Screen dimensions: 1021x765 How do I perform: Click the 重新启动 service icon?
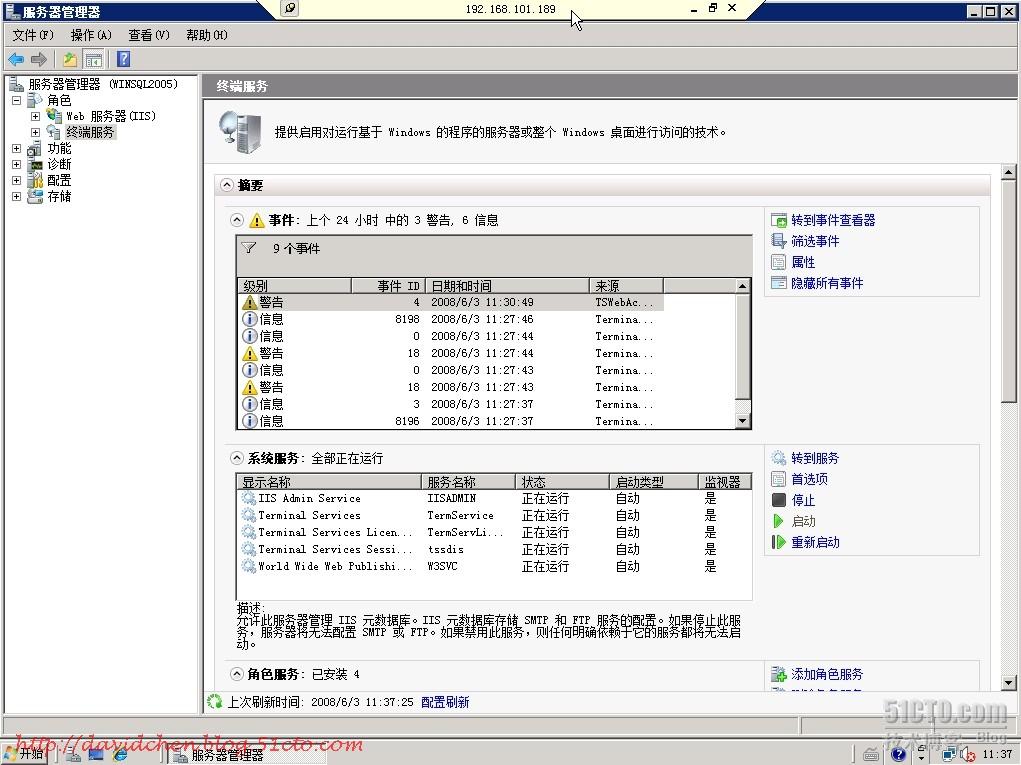(779, 542)
